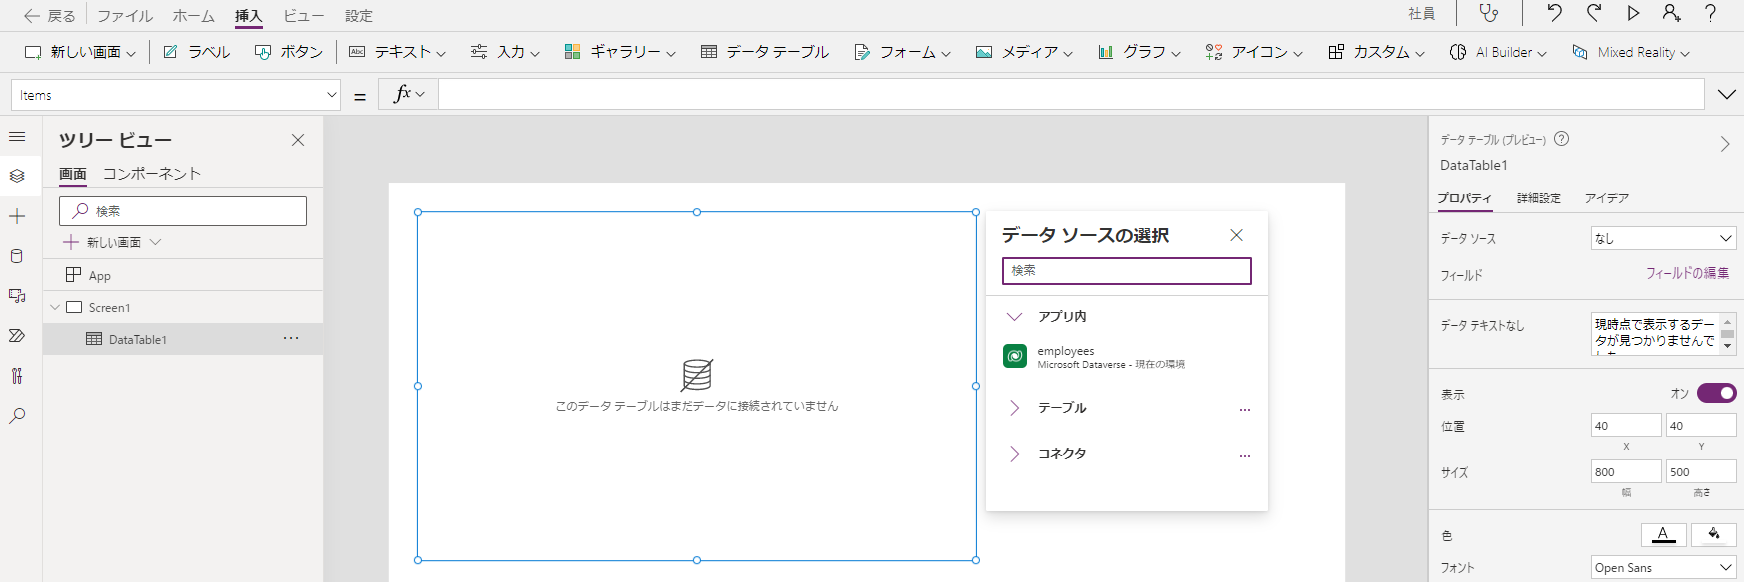Collapse the アプリ内 section
Image resolution: width=1744 pixels, height=582 pixels.
tap(1014, 317)
